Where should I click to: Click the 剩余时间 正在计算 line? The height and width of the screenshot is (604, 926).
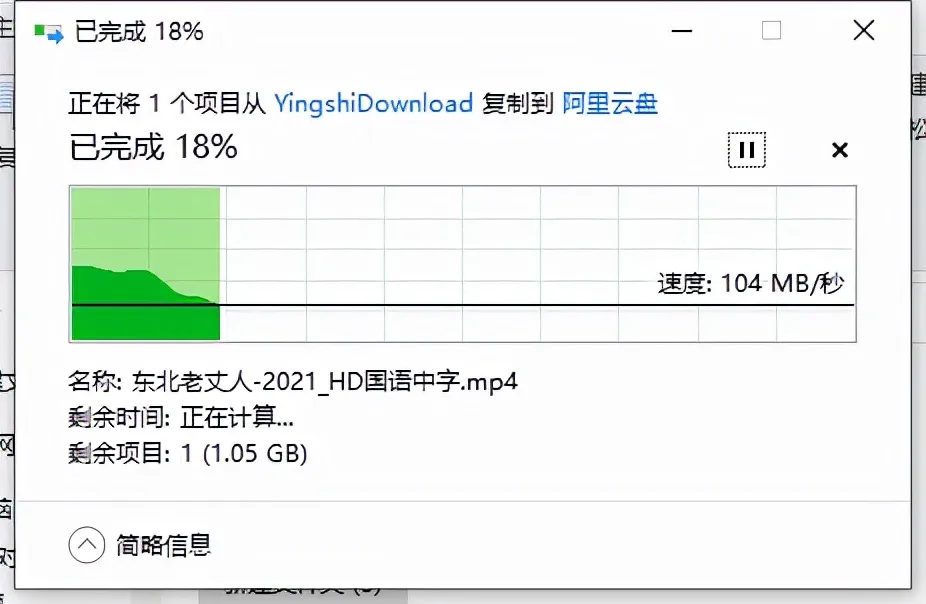click(x=181, y=417)
